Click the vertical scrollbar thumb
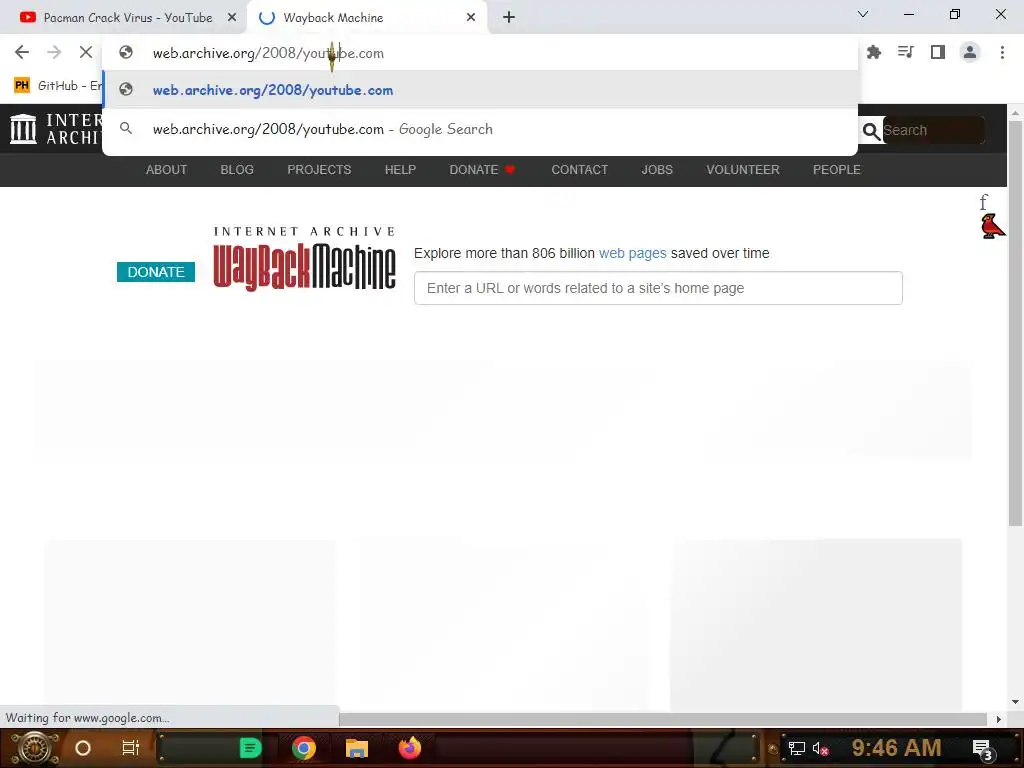Image resolution: width=1024 pixels, height=768 pixels. (x=1015, y=323)
